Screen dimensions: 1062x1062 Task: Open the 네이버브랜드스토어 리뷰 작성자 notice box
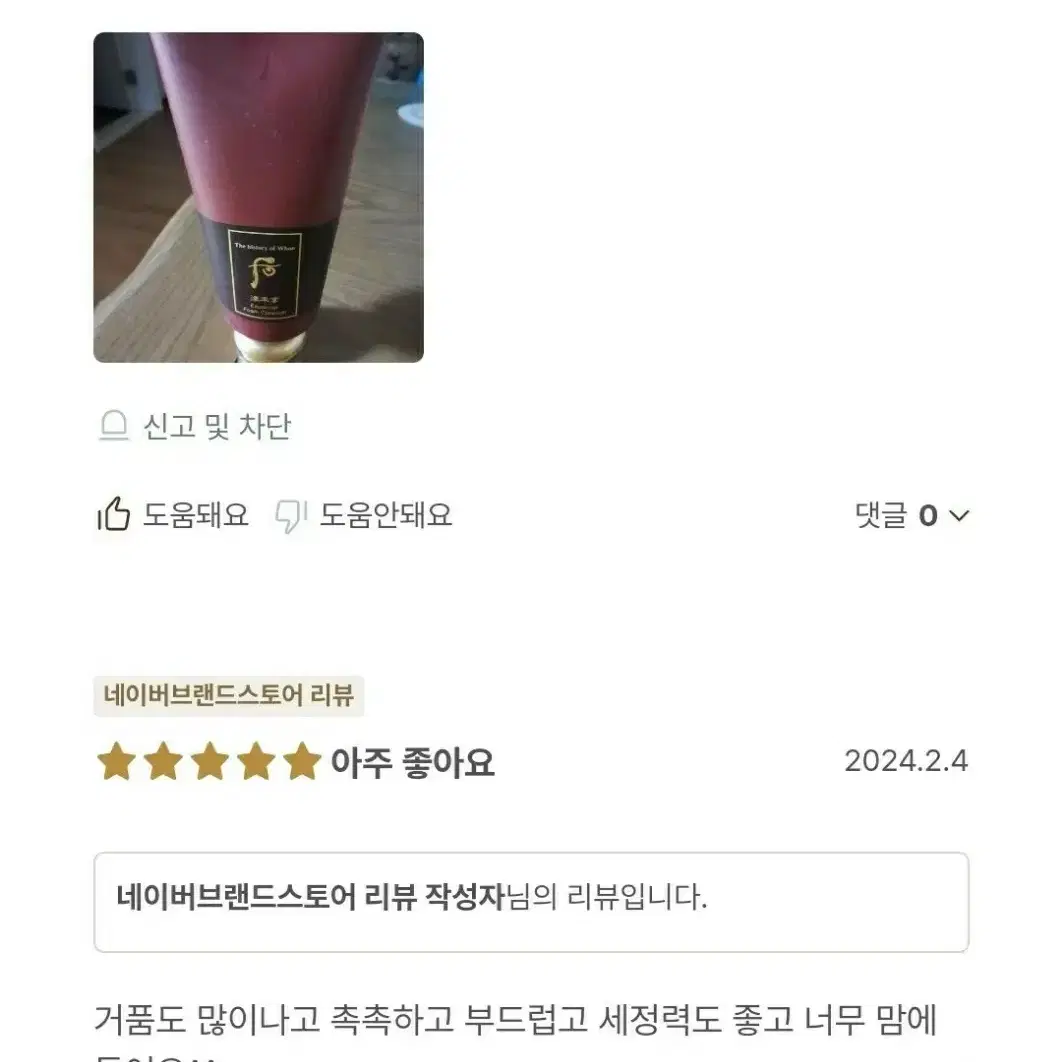pyautogui.click(x=532, y=902)
